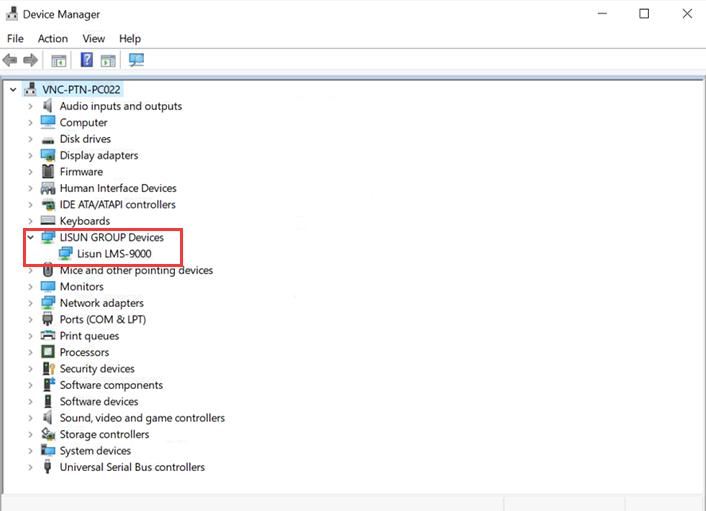Viewport: 706px width, 511px height.
Task: Expand the Network adapters node
Action: [x=31, y=303]
